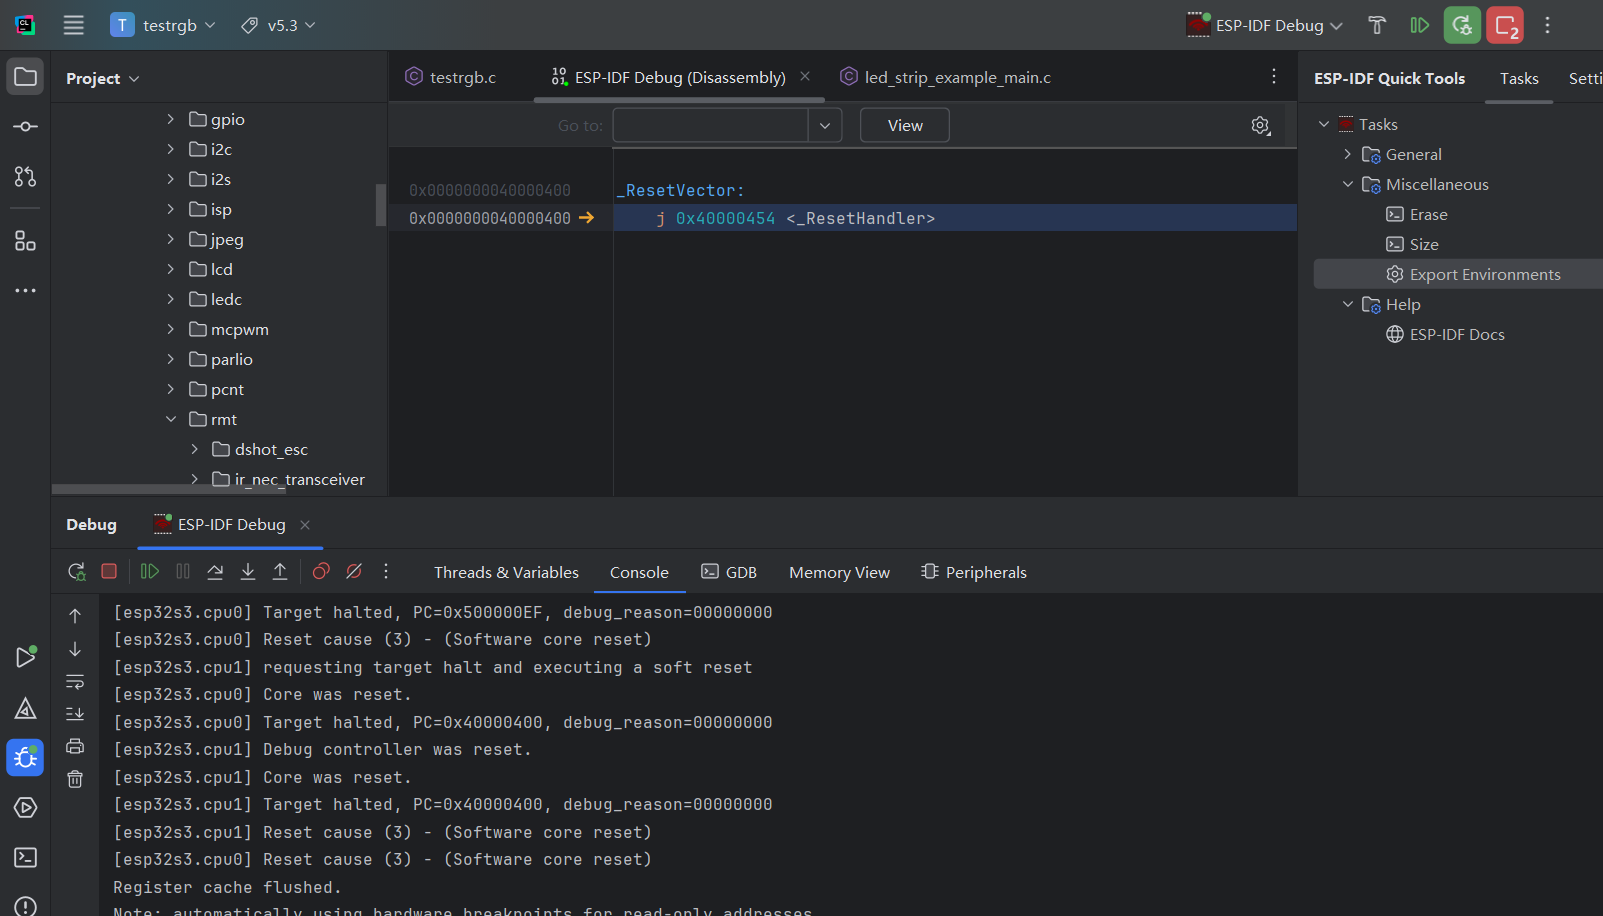Collapse the Help tasks group
The width and height of the screenshot is (1603, 916).
tap(1348, 304)
